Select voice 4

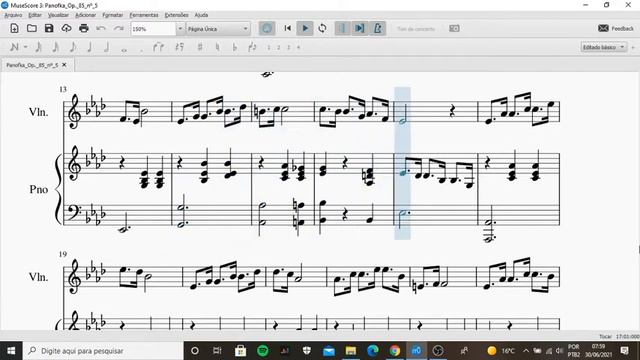click(x=298, y=47)
